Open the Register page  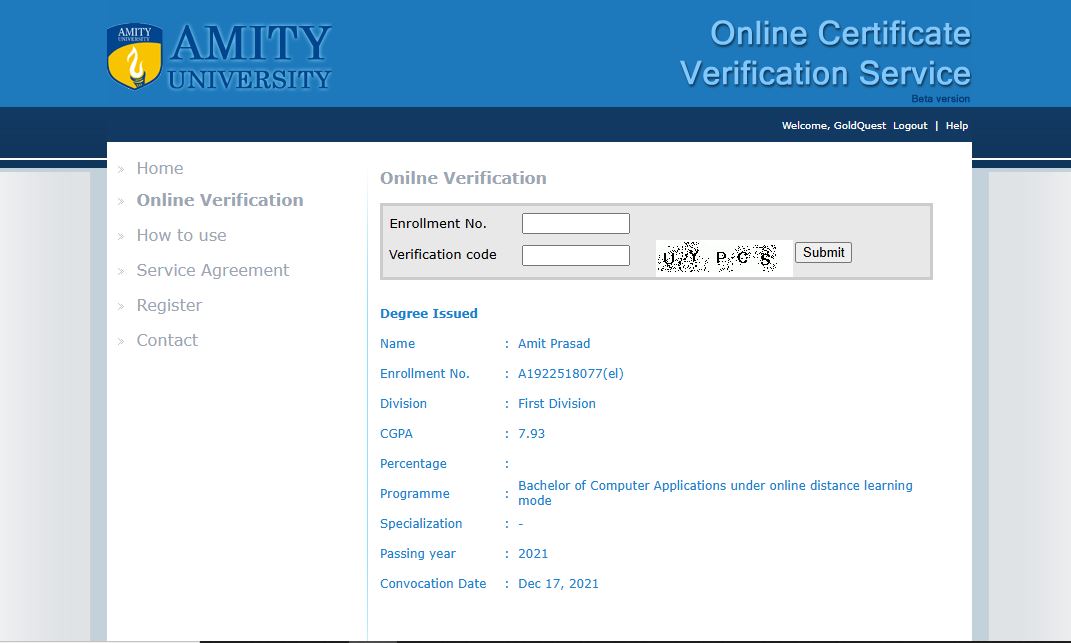(x=169, y=305)
